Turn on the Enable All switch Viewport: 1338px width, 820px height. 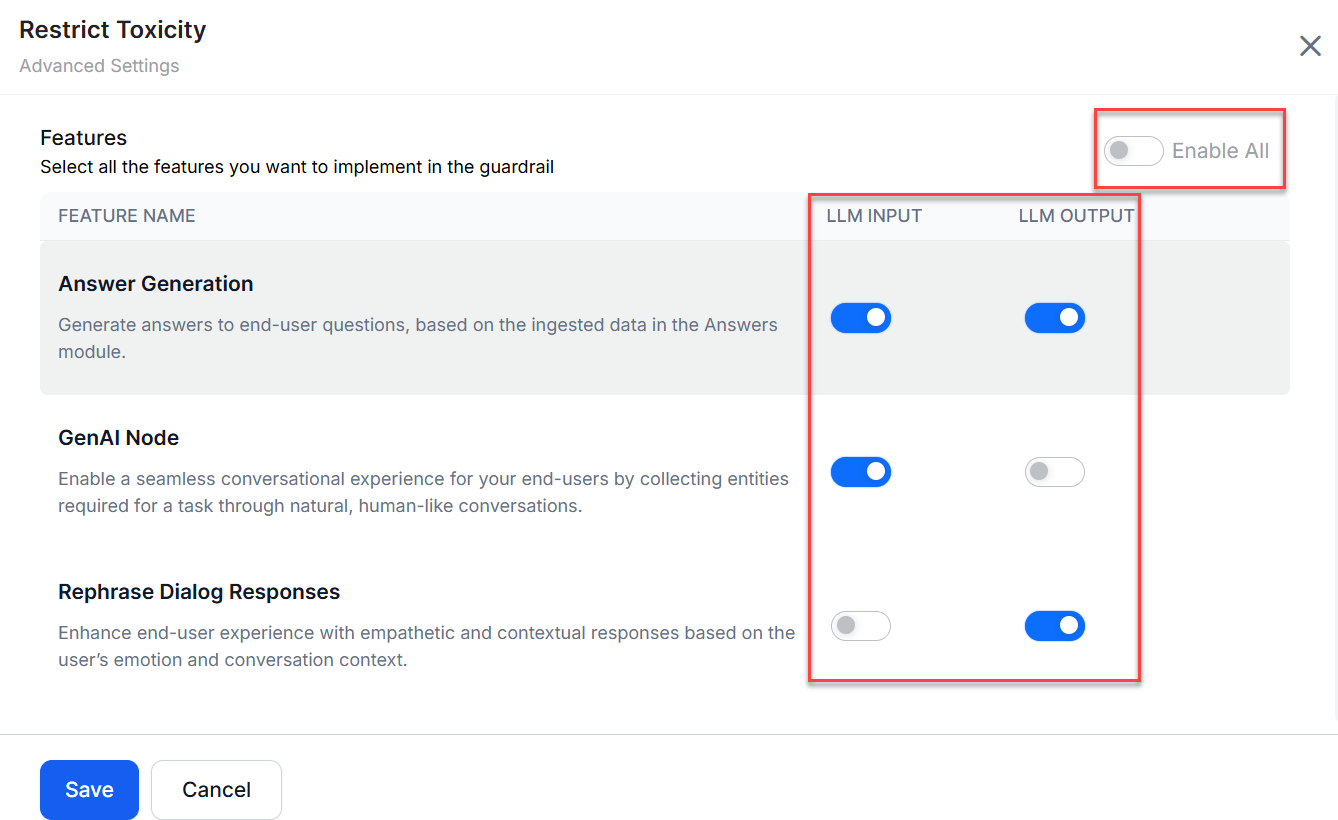point(1133,151)
